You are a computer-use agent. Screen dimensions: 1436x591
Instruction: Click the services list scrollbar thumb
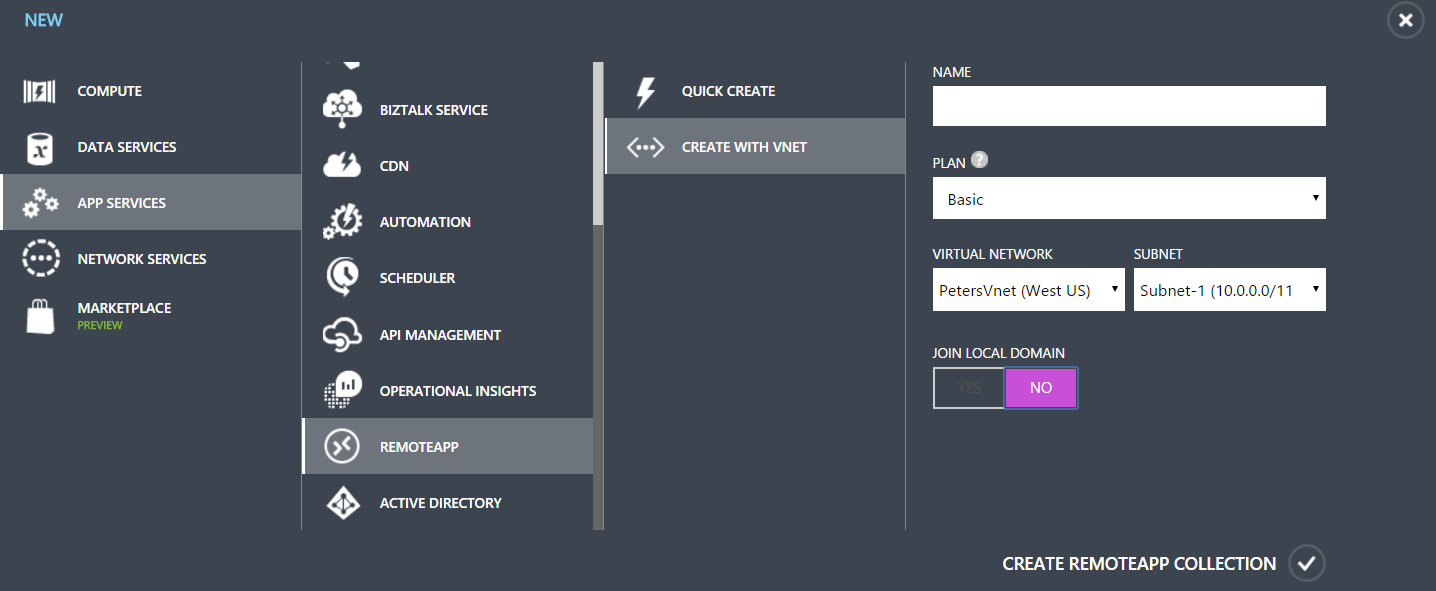pos(598,143)
